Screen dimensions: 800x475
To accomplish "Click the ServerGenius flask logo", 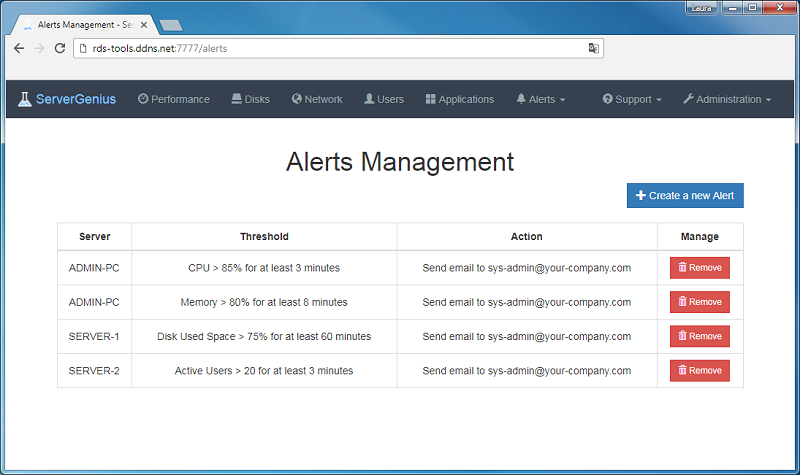I will [25, 99].
